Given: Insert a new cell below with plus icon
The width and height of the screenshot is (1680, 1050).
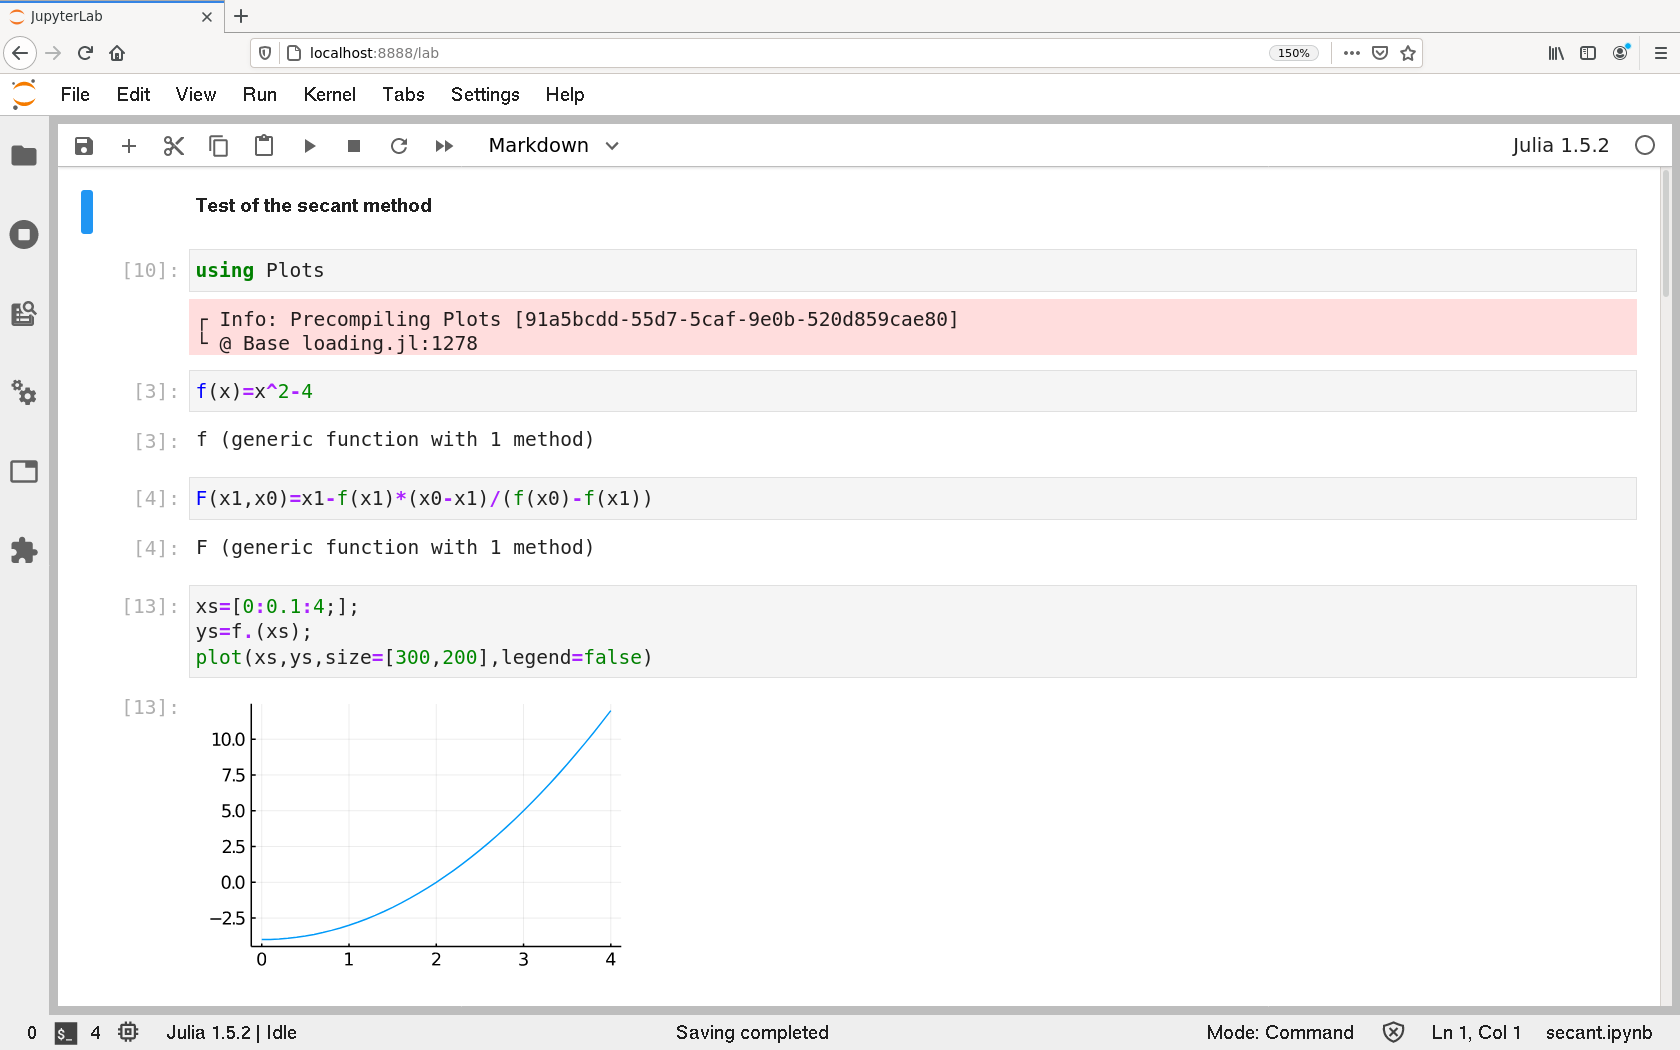Looking at the screenshot, I should click(129, 146).
